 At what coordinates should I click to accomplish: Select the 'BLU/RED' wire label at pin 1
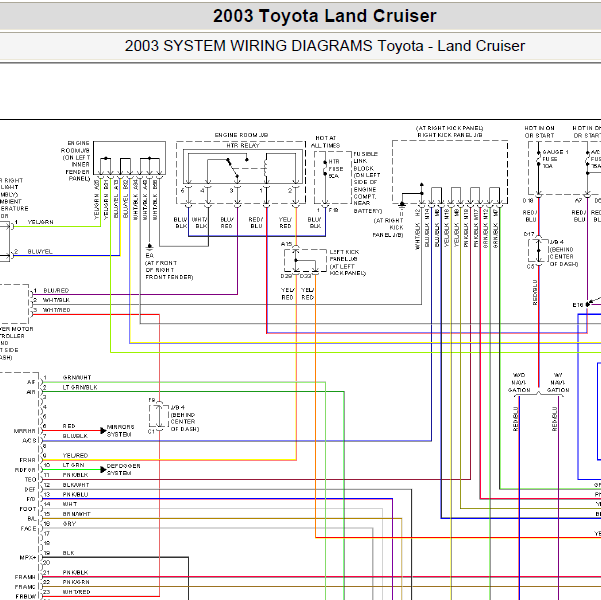(x=56, y=290)
